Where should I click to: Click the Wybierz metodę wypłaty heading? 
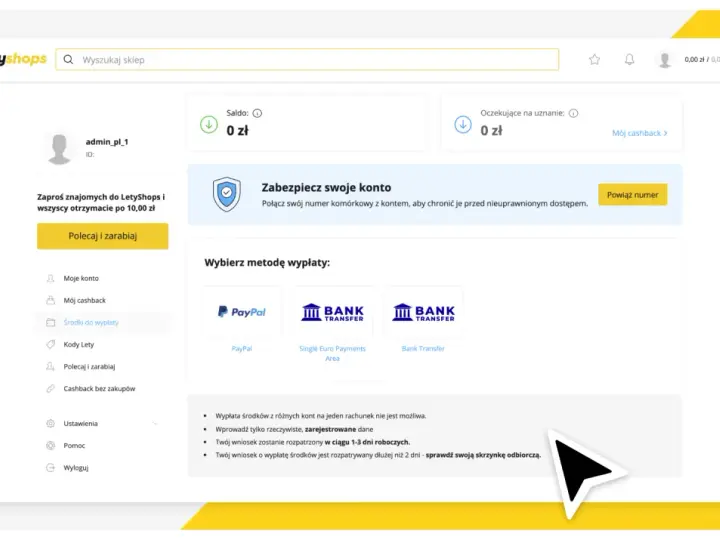coord(267,263)
